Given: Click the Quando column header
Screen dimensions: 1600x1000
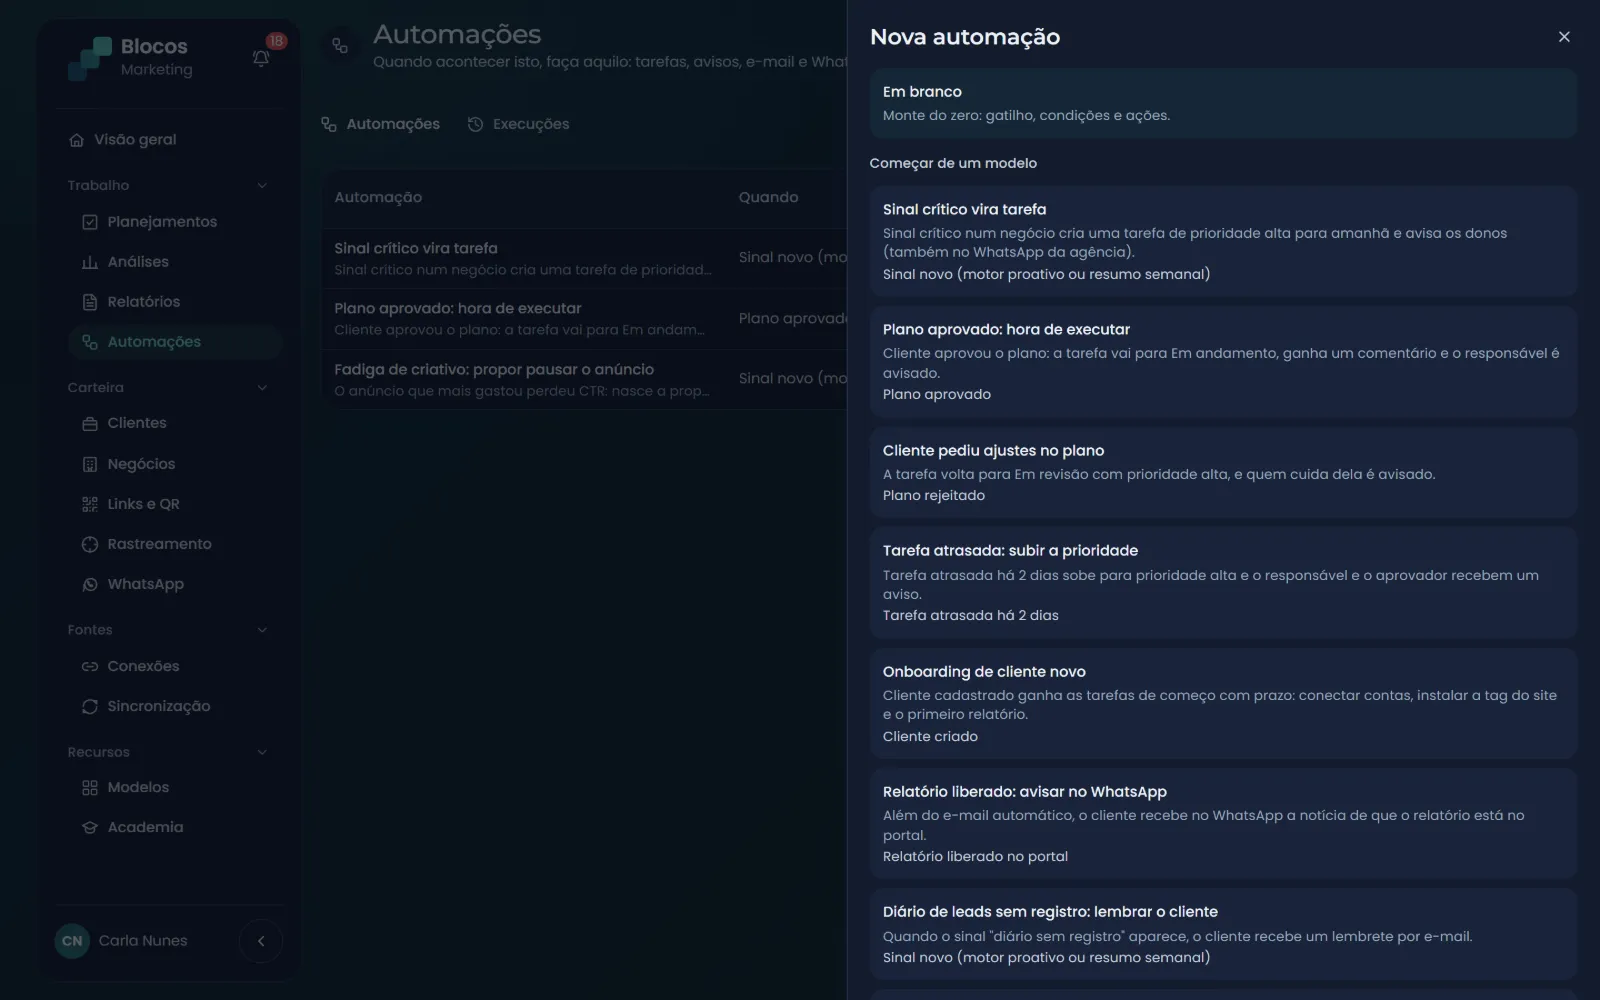Looking at the screenshot, I should click(x=768, y=197).
